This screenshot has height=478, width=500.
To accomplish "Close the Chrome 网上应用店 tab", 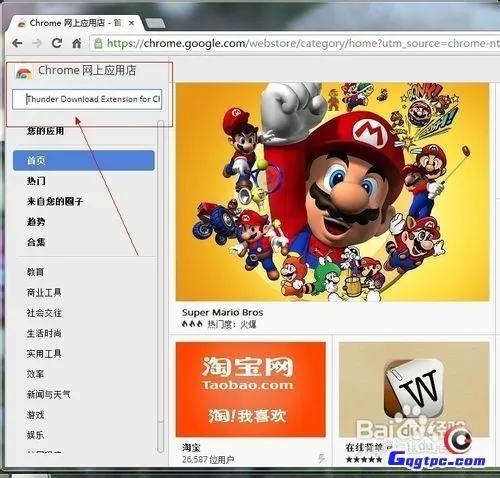I will point(131,23).
